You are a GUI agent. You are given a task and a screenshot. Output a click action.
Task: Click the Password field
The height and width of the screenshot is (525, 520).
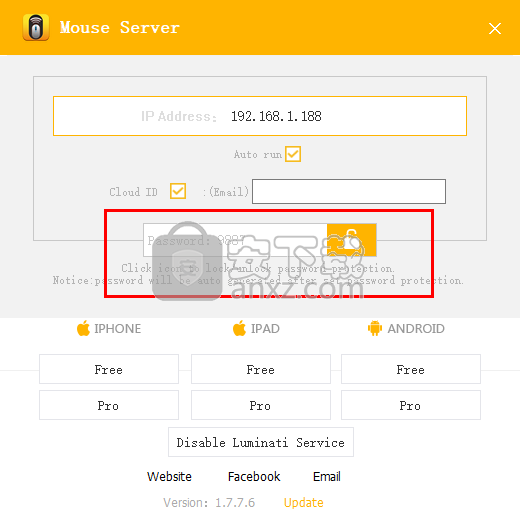click(235, 240)
